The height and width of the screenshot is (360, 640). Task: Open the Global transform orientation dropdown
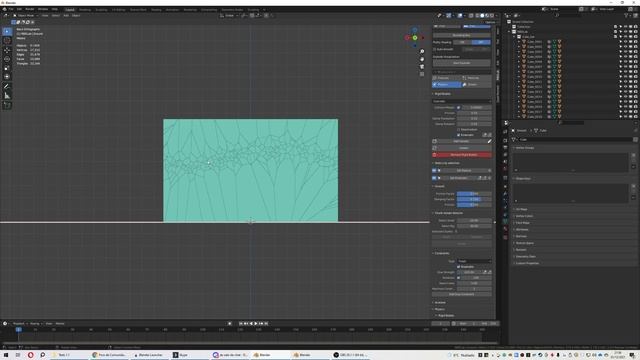[229, 16]
